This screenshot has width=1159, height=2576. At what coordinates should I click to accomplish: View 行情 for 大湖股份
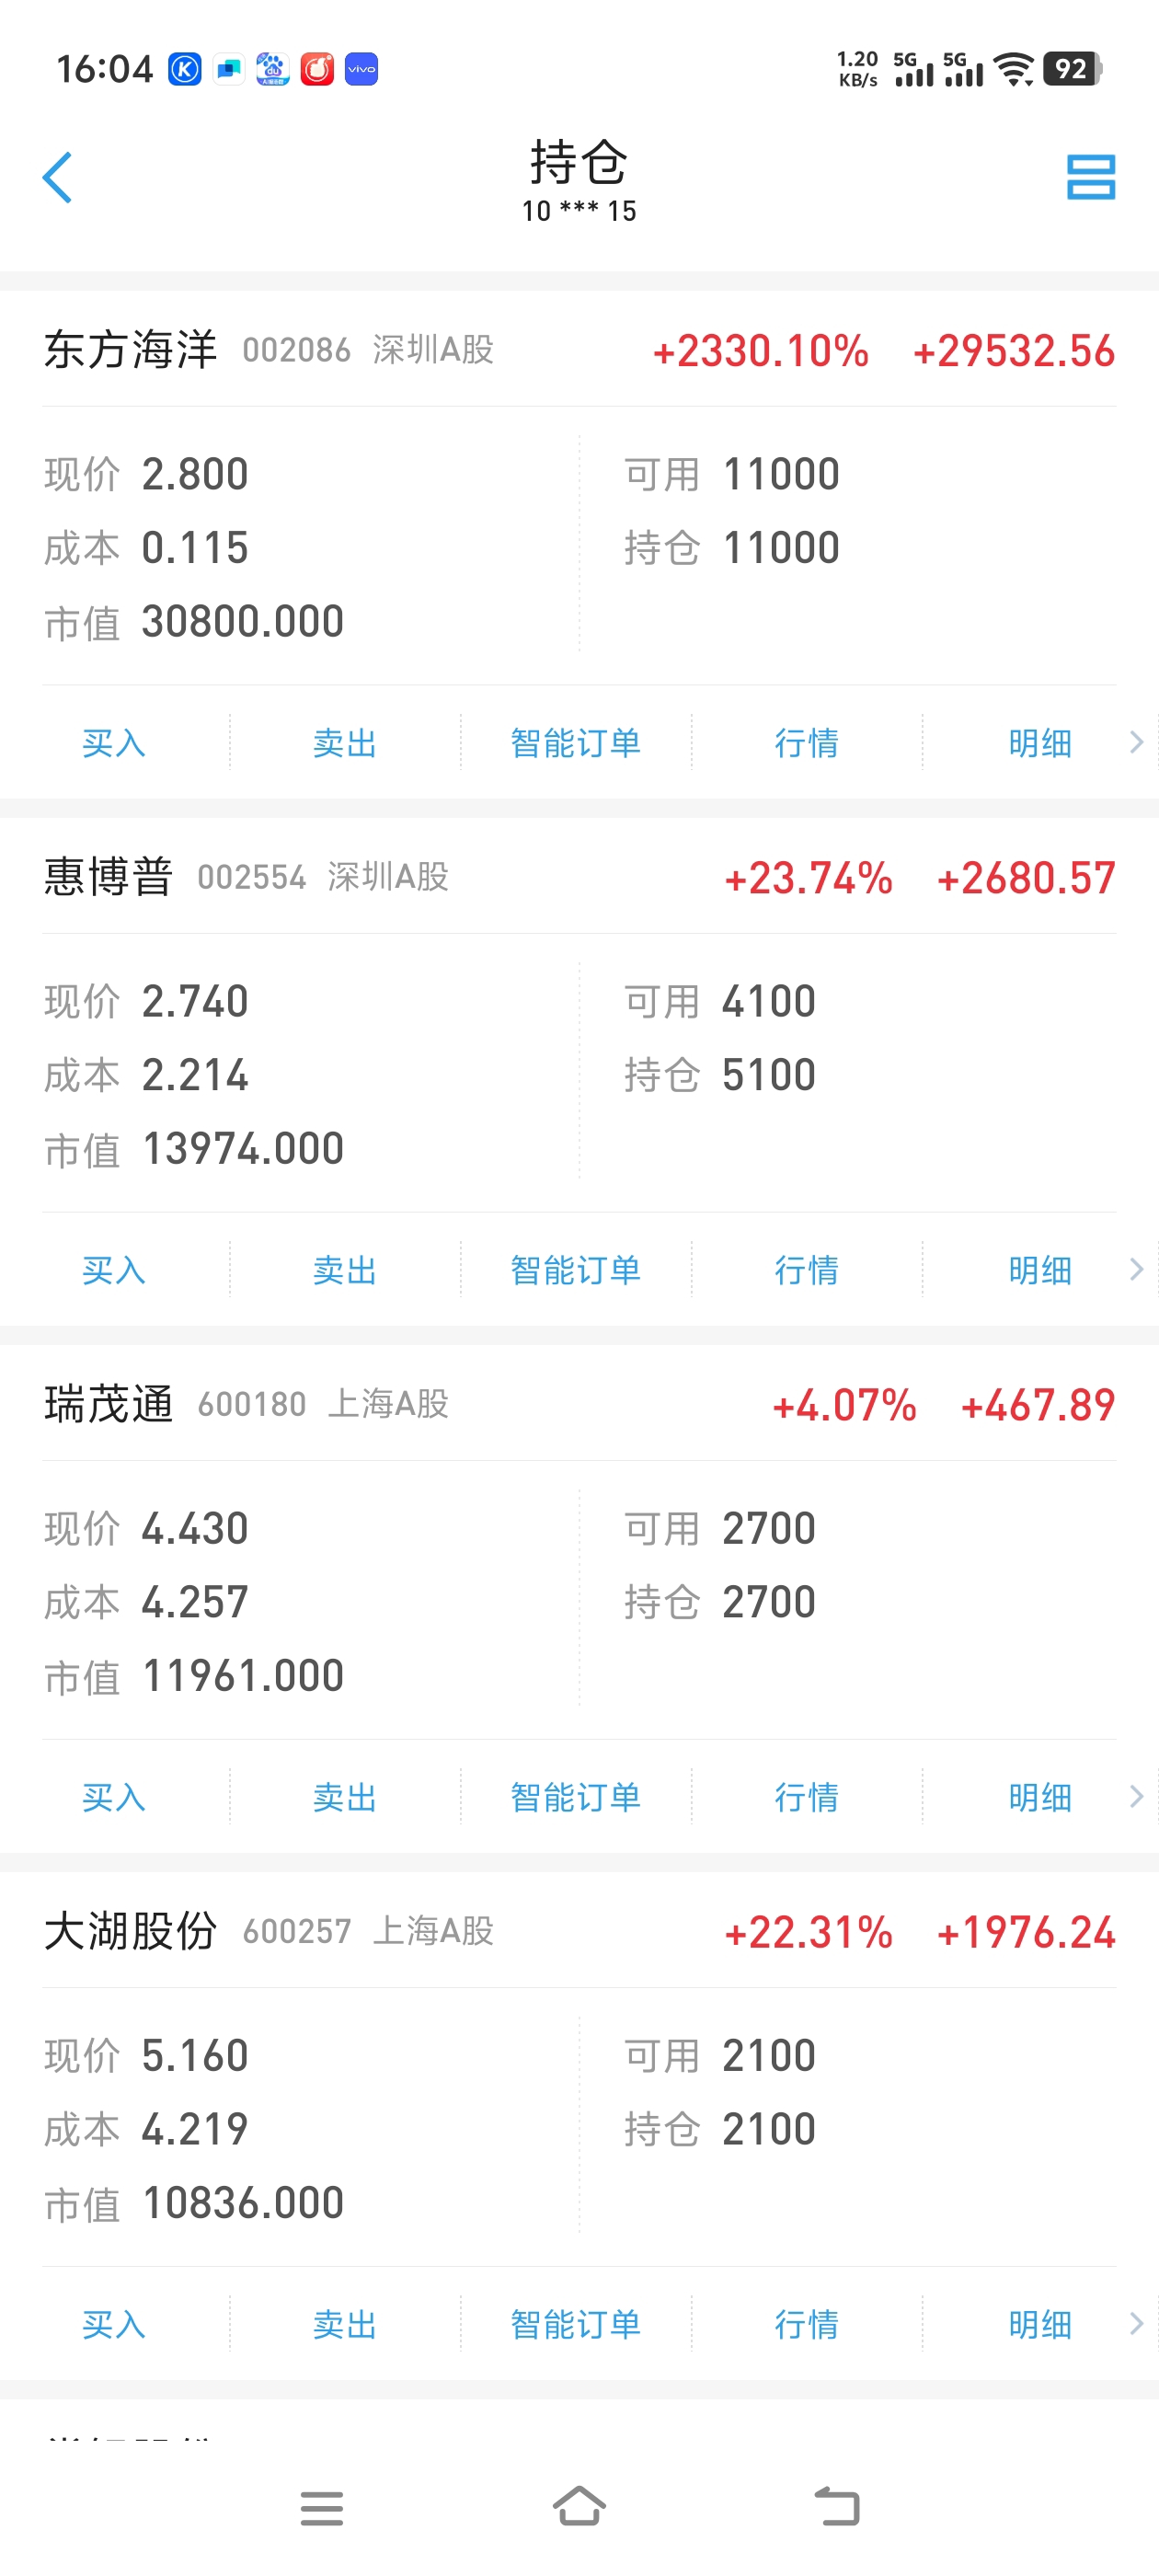click(x=807, y=2324)
